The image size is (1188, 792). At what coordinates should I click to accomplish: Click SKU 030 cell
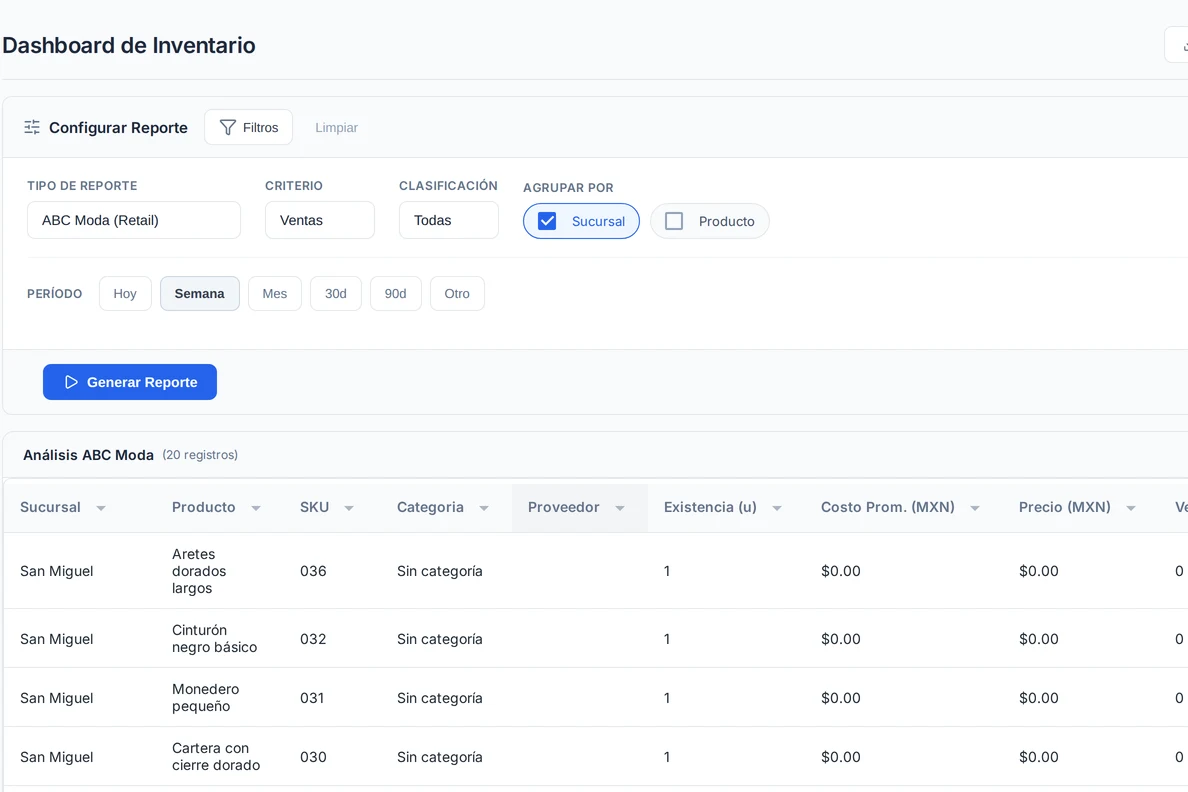(313, 757)
